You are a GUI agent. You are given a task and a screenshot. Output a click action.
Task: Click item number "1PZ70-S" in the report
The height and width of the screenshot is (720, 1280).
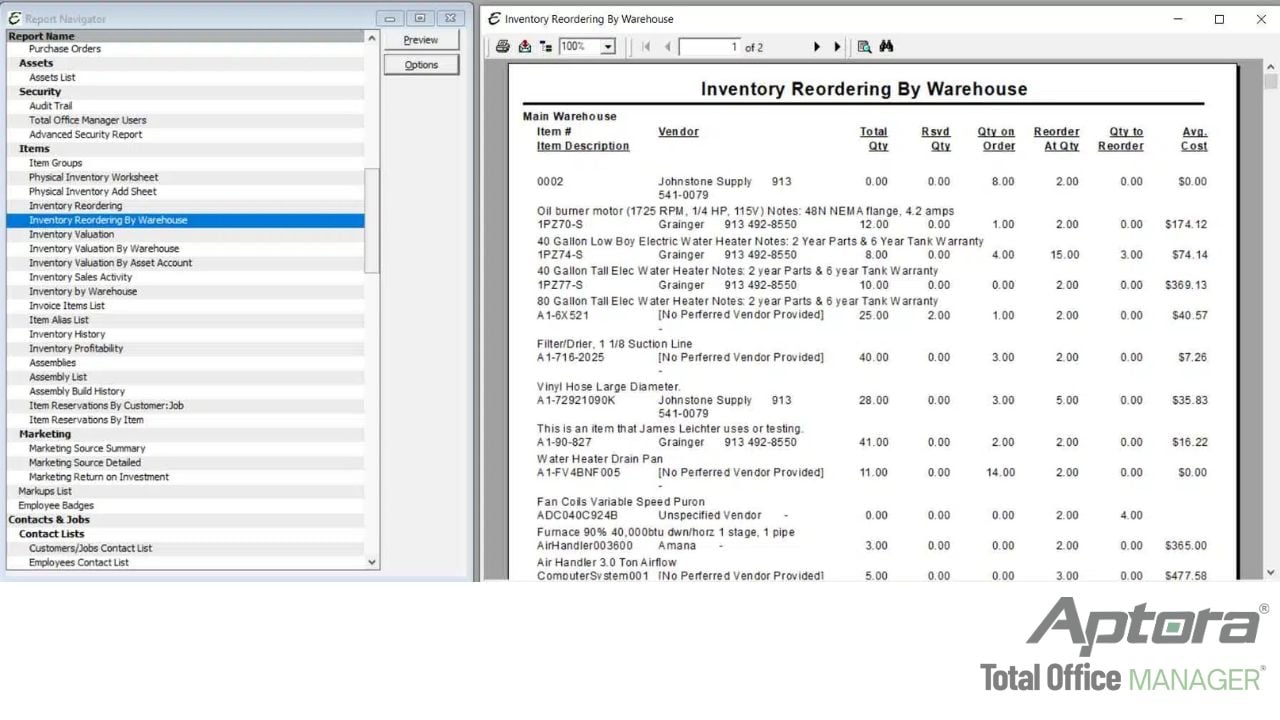(558, 225)
